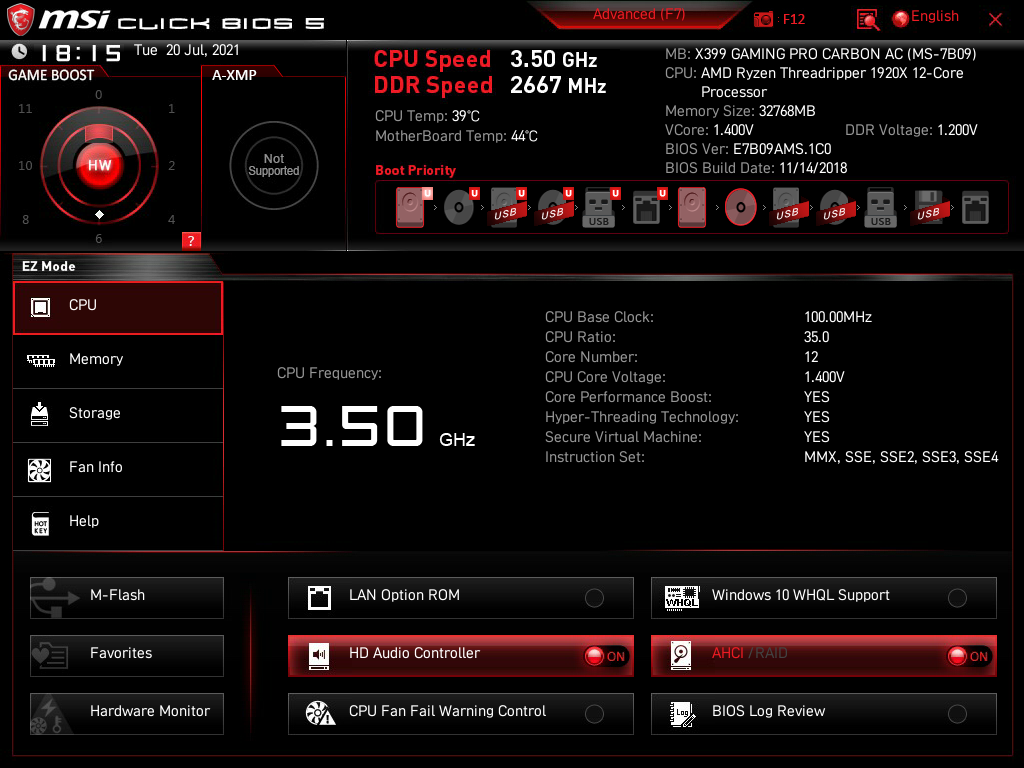Select the UEFI USB hard disk boot icon
The height and width of the screenshot is (768, 1024).
508,207
